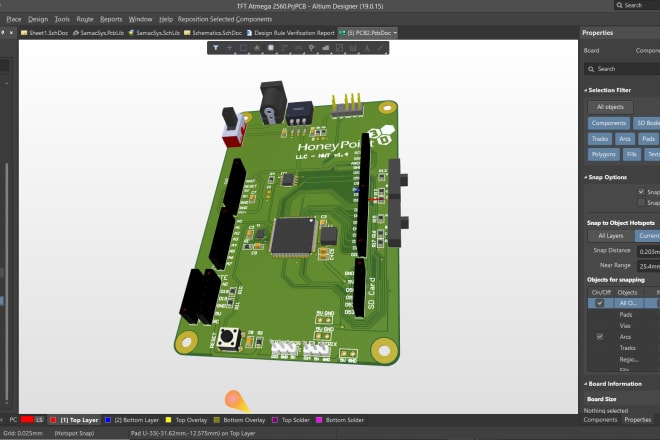
Task: Click the SamacSys.SchLib library icon
Action: pyautogui.click(x=131, y=32)
